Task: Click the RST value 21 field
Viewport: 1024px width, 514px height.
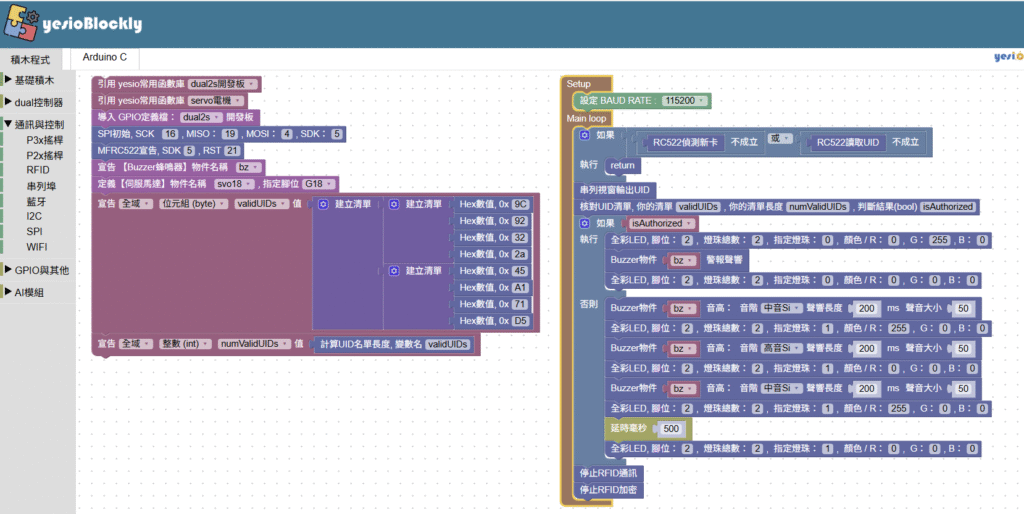Action: coord(232,150)
